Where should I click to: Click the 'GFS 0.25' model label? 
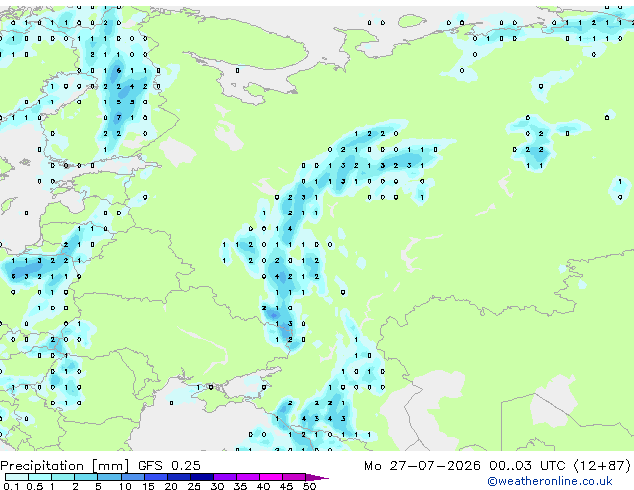pyautogui.click(x=169, y=466)
